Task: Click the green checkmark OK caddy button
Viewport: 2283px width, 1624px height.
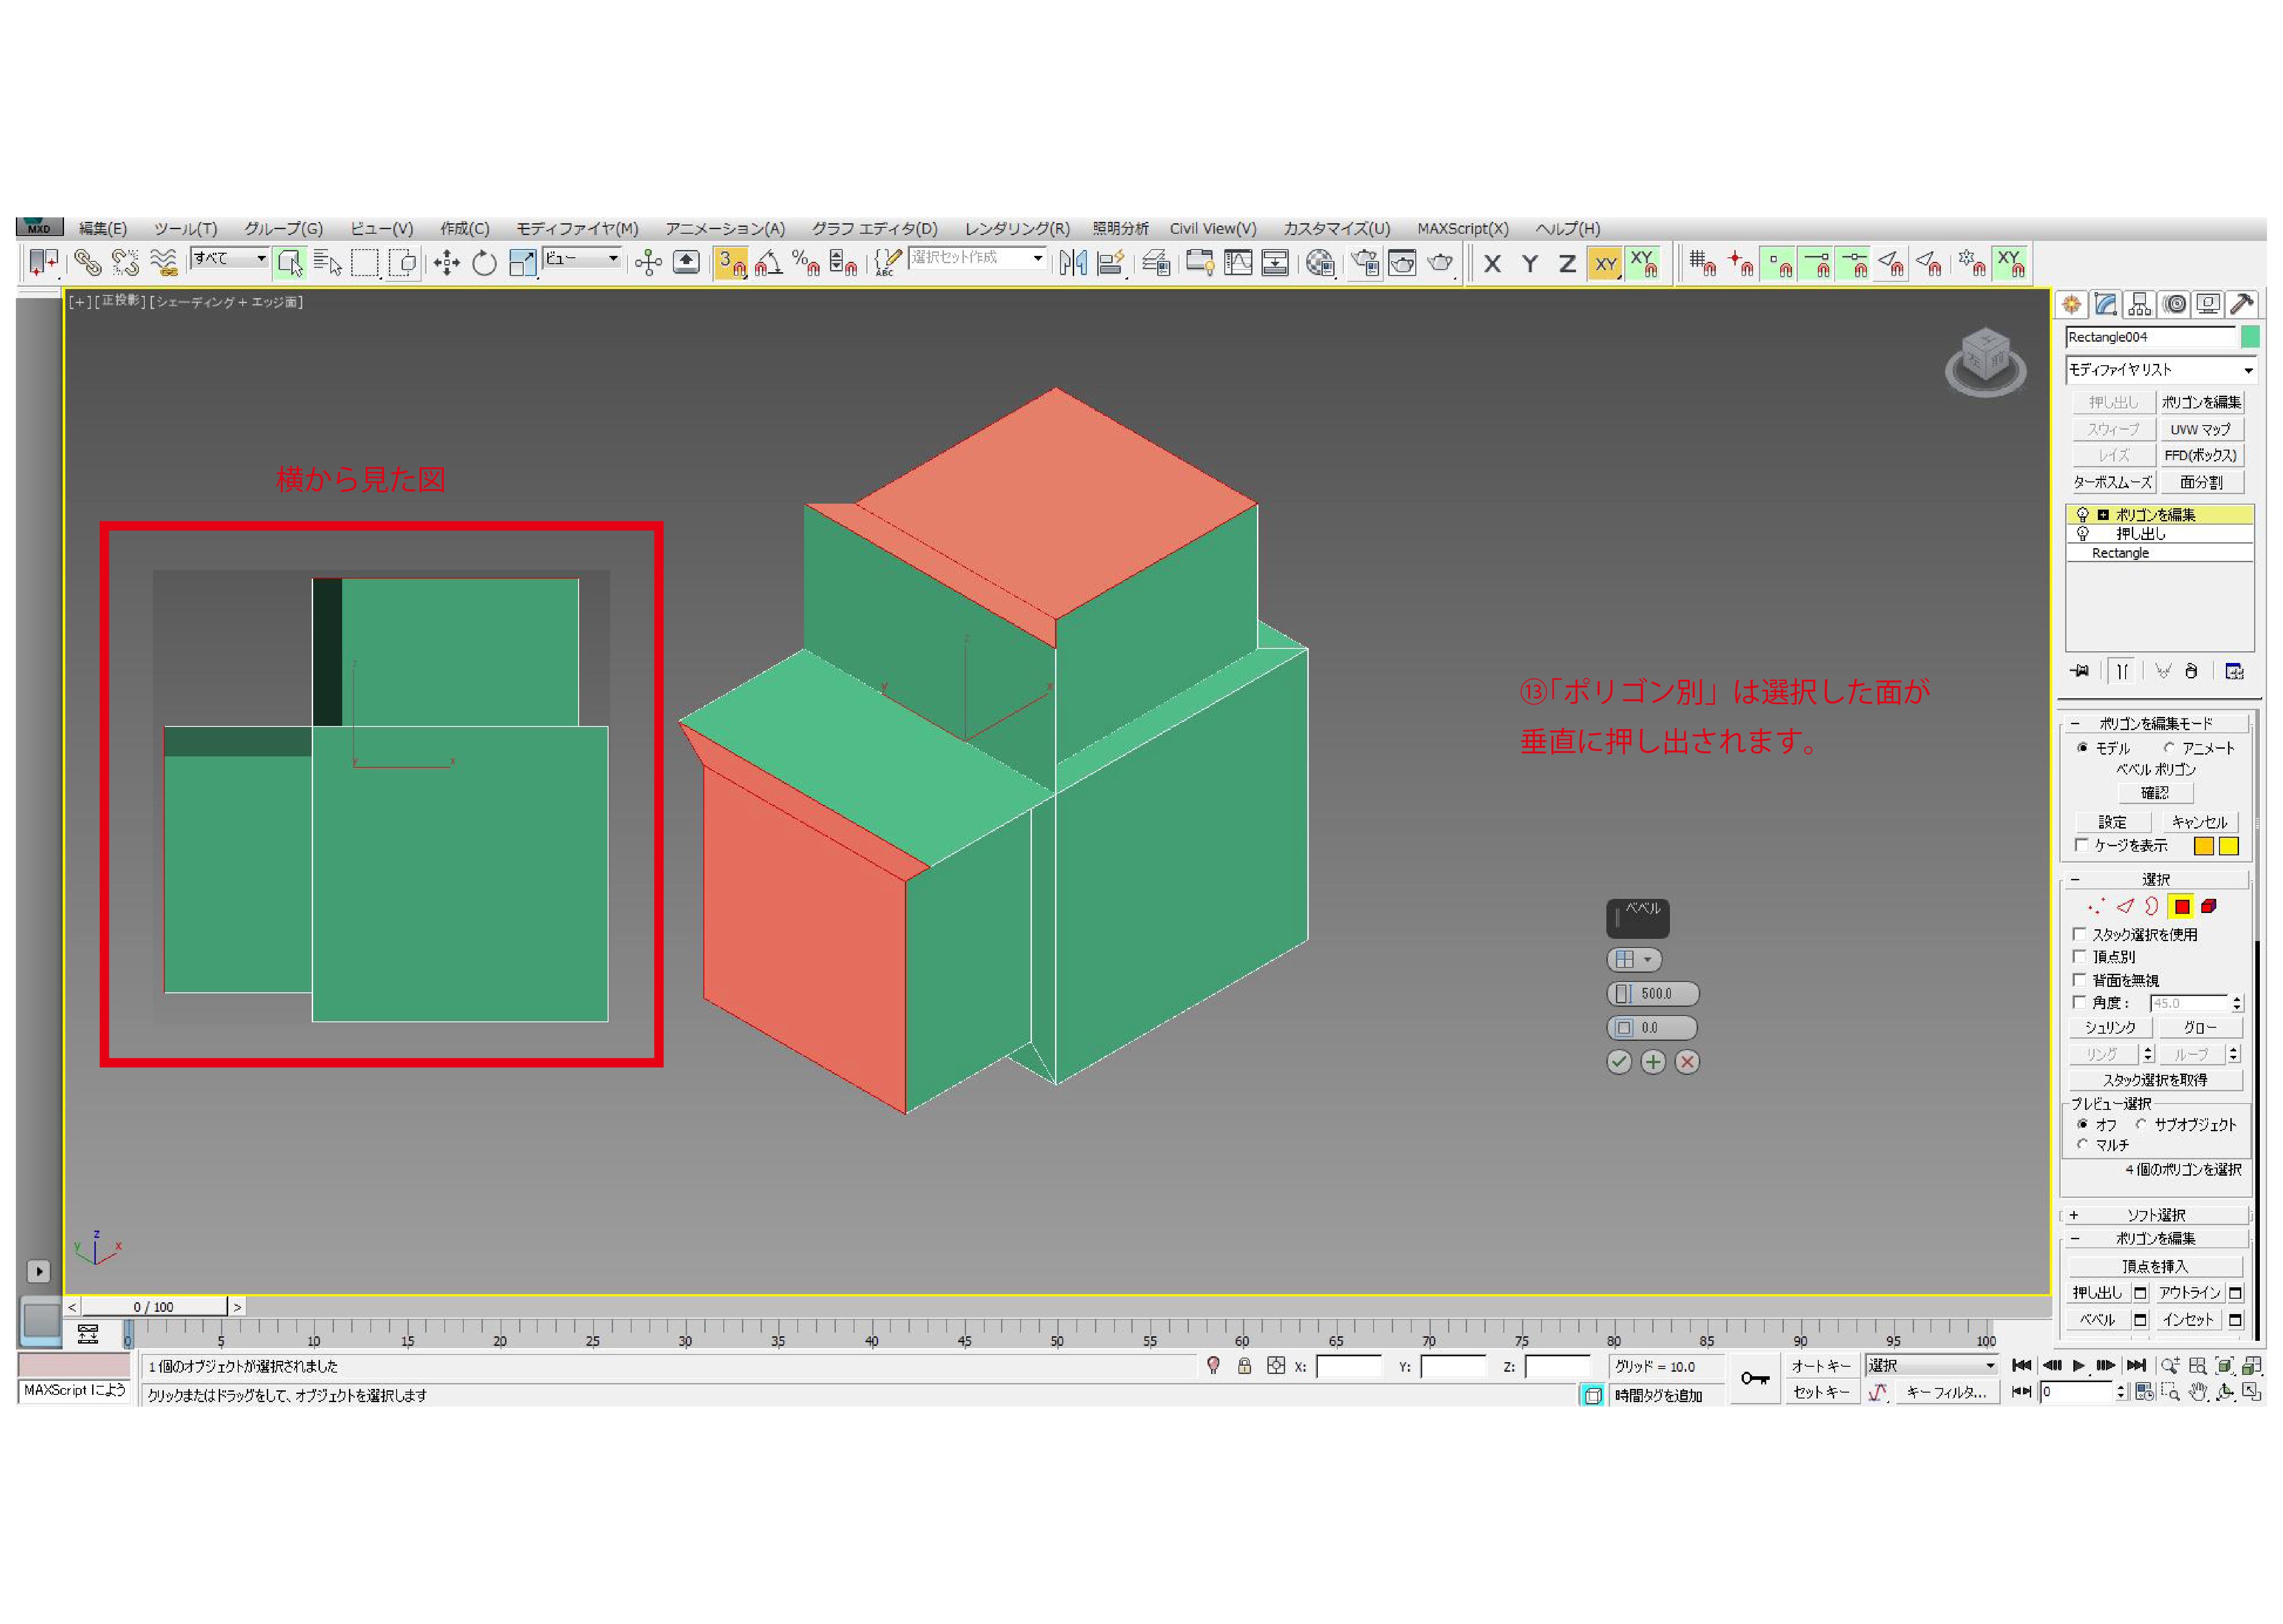Action: click(x=1618, y=1062)
